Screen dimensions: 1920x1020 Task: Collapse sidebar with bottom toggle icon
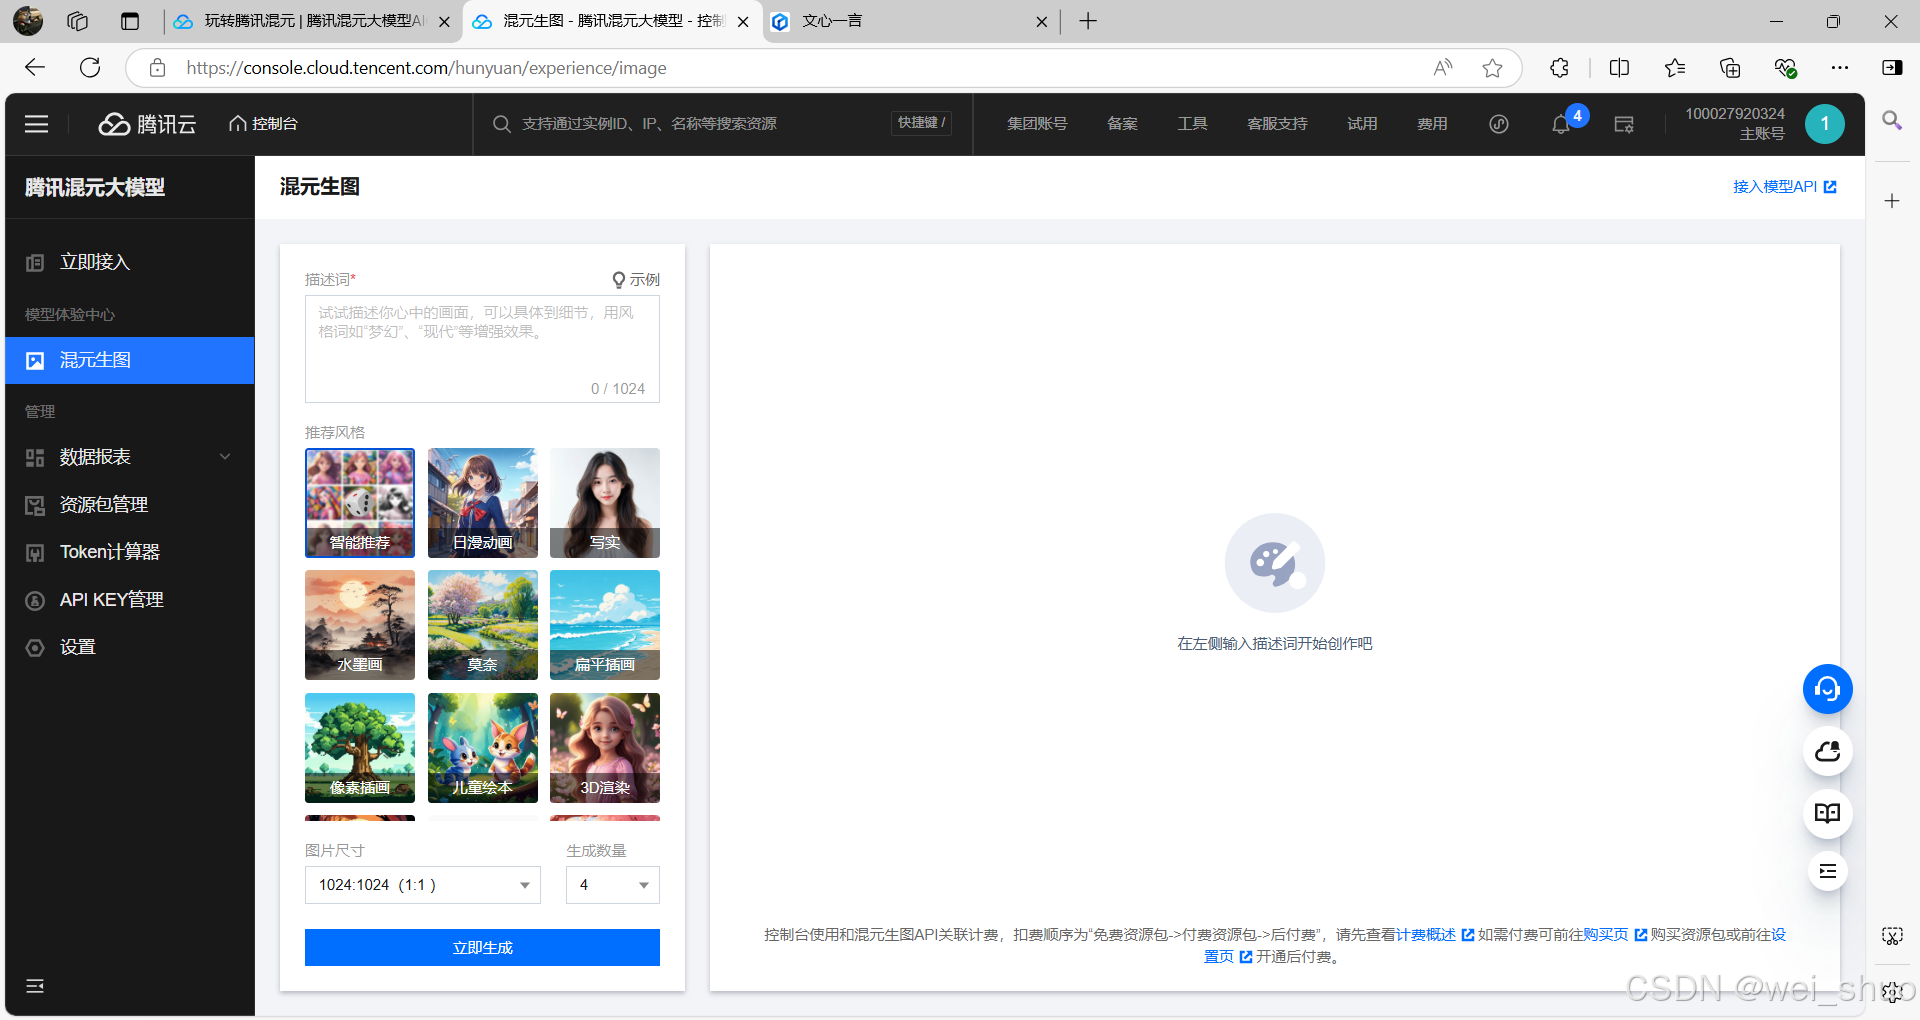coord(35,986)
